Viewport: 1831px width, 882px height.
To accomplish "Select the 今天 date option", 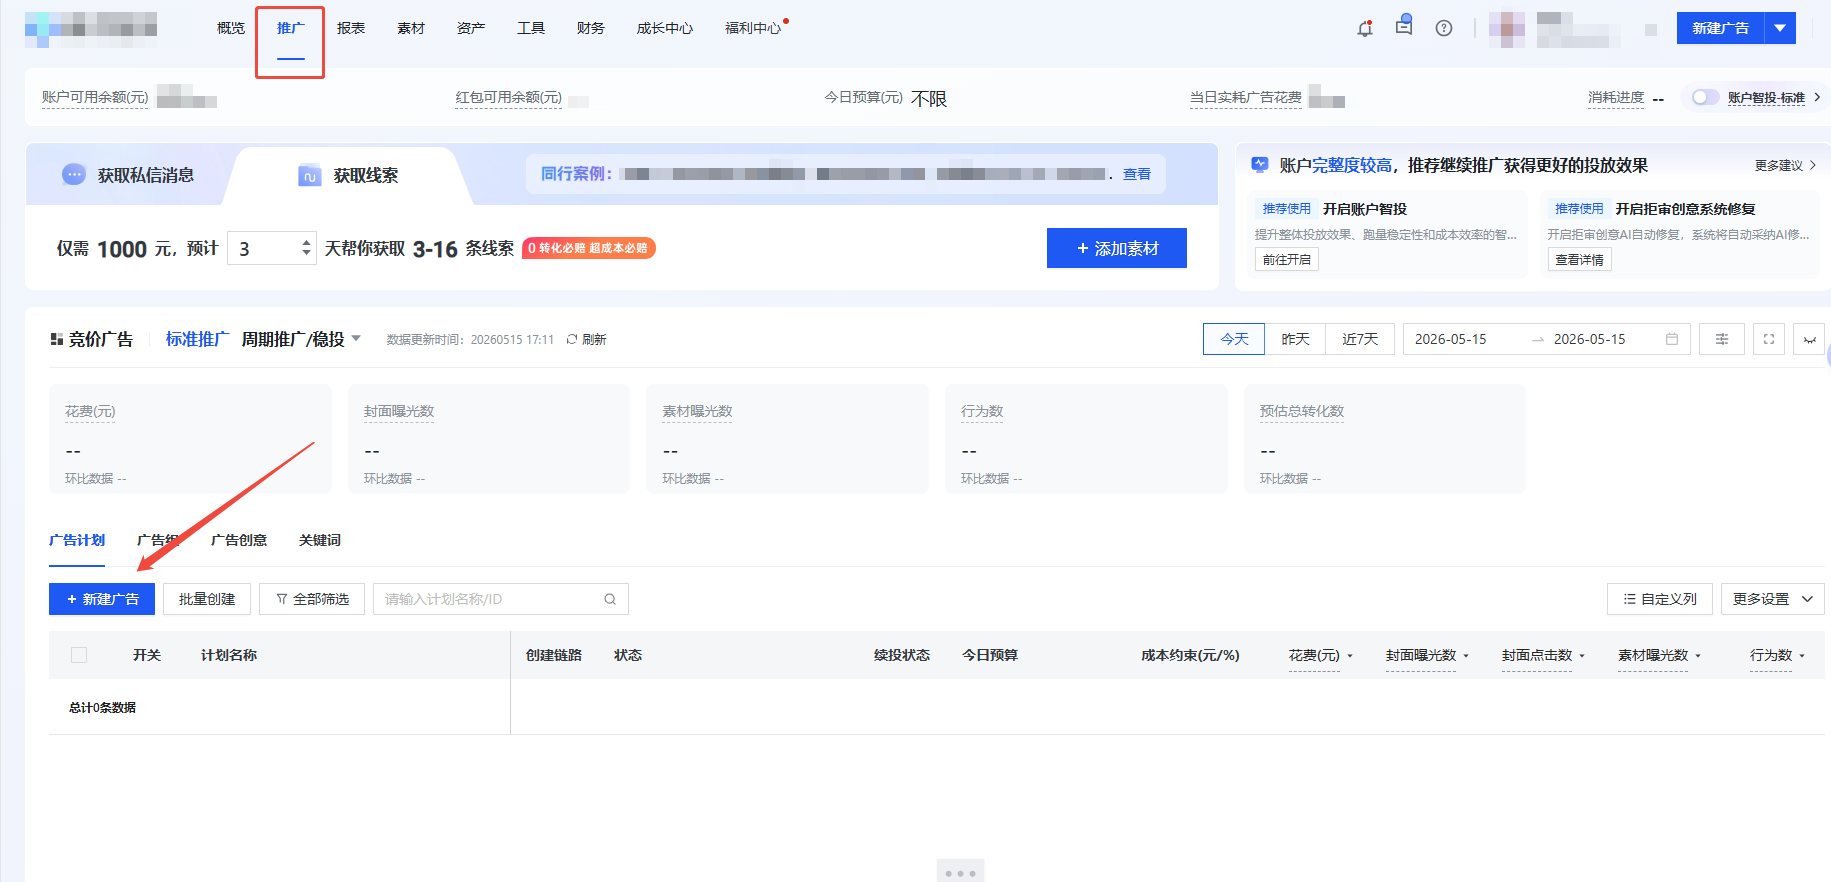I will pyautogui.click(x=1234, y=339).
